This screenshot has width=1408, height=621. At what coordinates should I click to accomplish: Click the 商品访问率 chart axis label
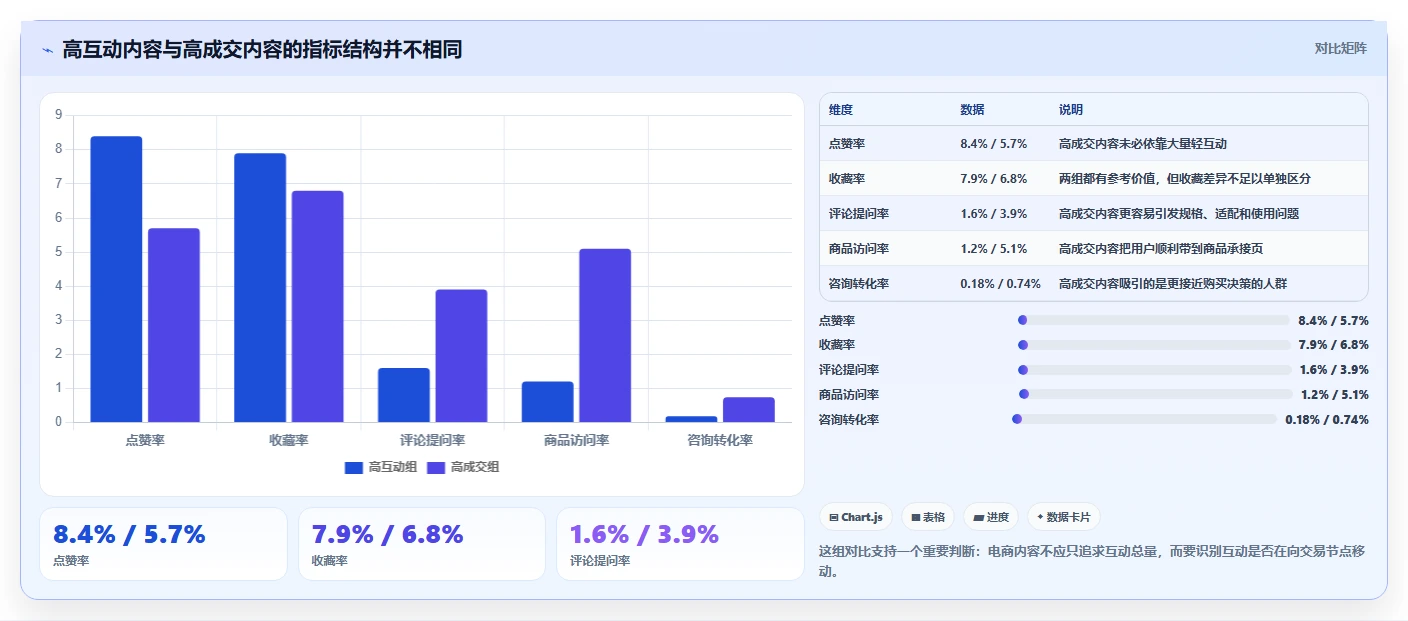tap(576, 440)
